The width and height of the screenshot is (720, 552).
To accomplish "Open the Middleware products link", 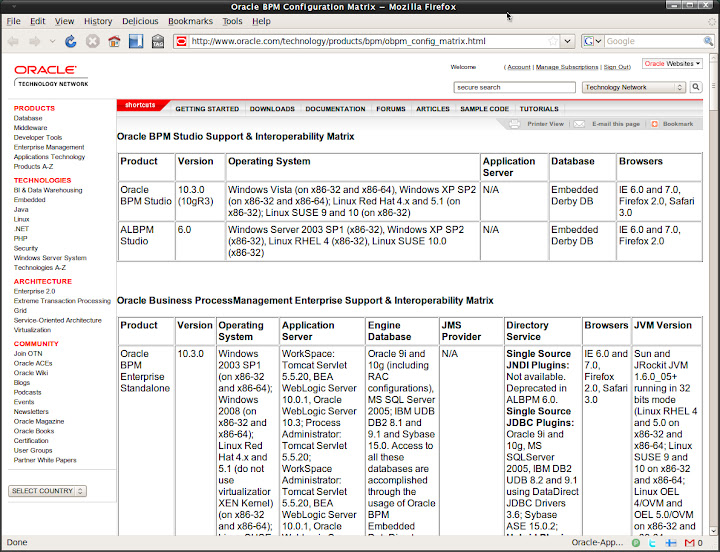I will tap(30, 128).
